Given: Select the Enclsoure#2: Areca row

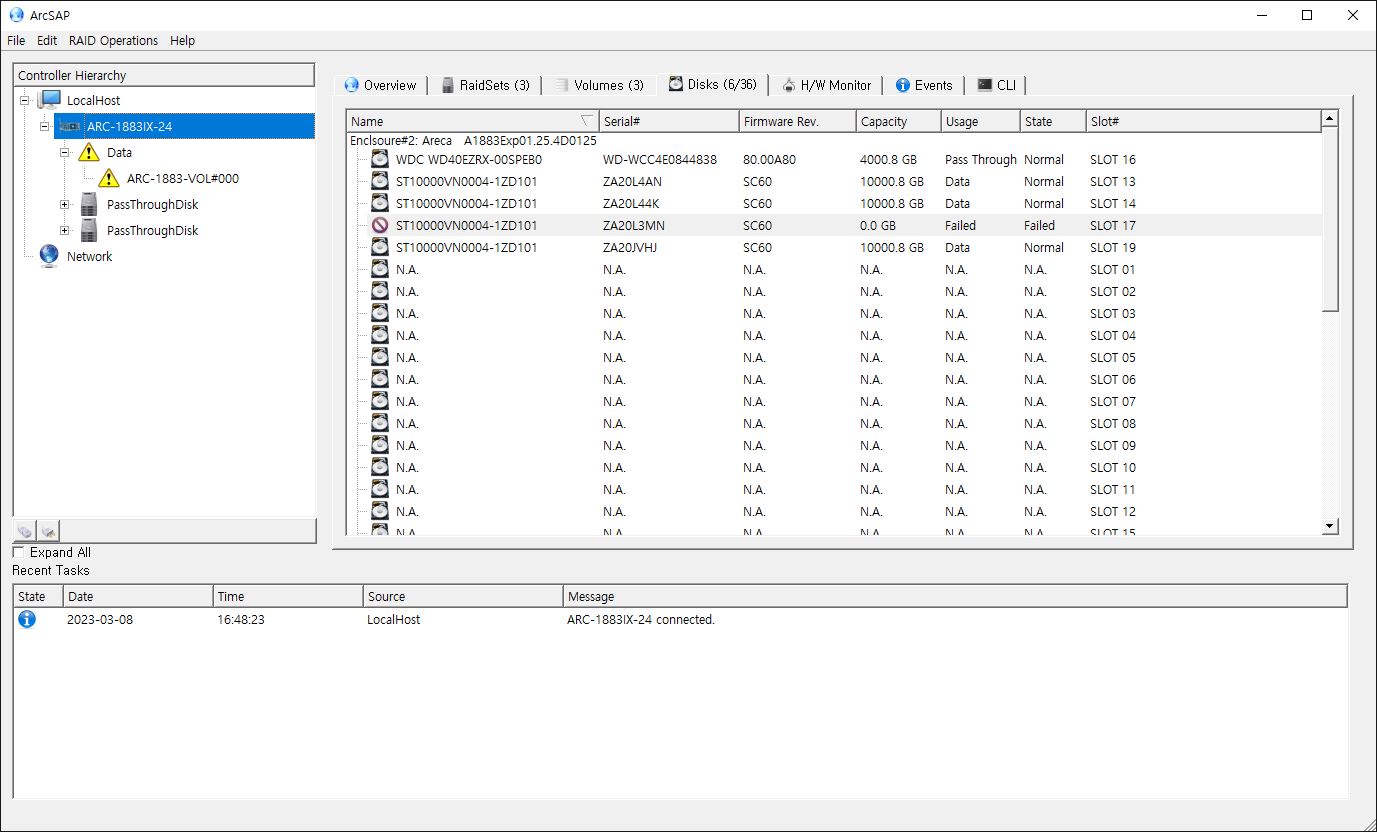Looking at the screenshot, I should point(473,140).
